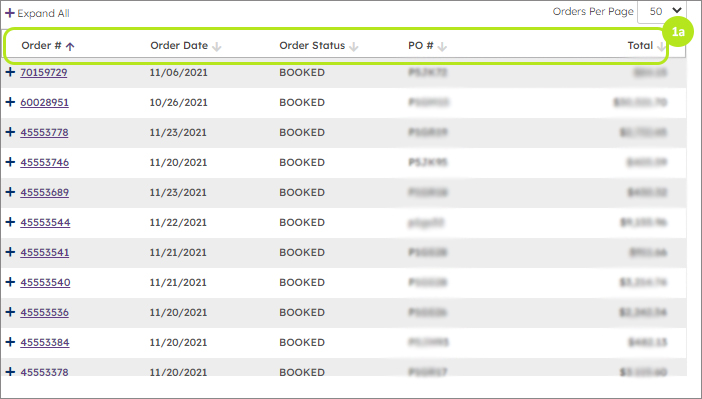This screenshot has width=702, height=399.
Task: Expand order 45553540 row
Action: point(10,282)
